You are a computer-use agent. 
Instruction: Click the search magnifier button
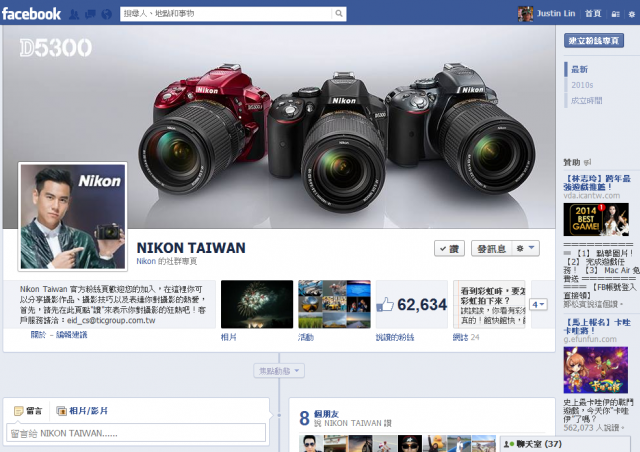click(339, 13)
